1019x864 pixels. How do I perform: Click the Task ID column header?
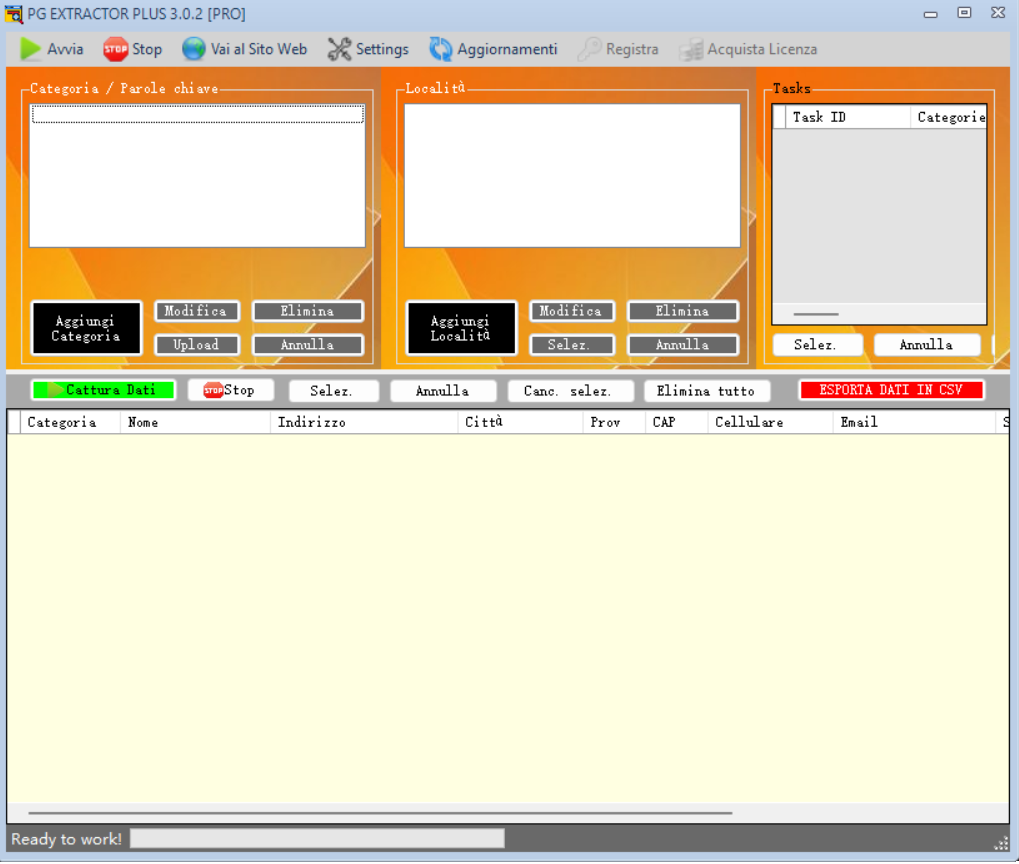[x=819, y=117]
